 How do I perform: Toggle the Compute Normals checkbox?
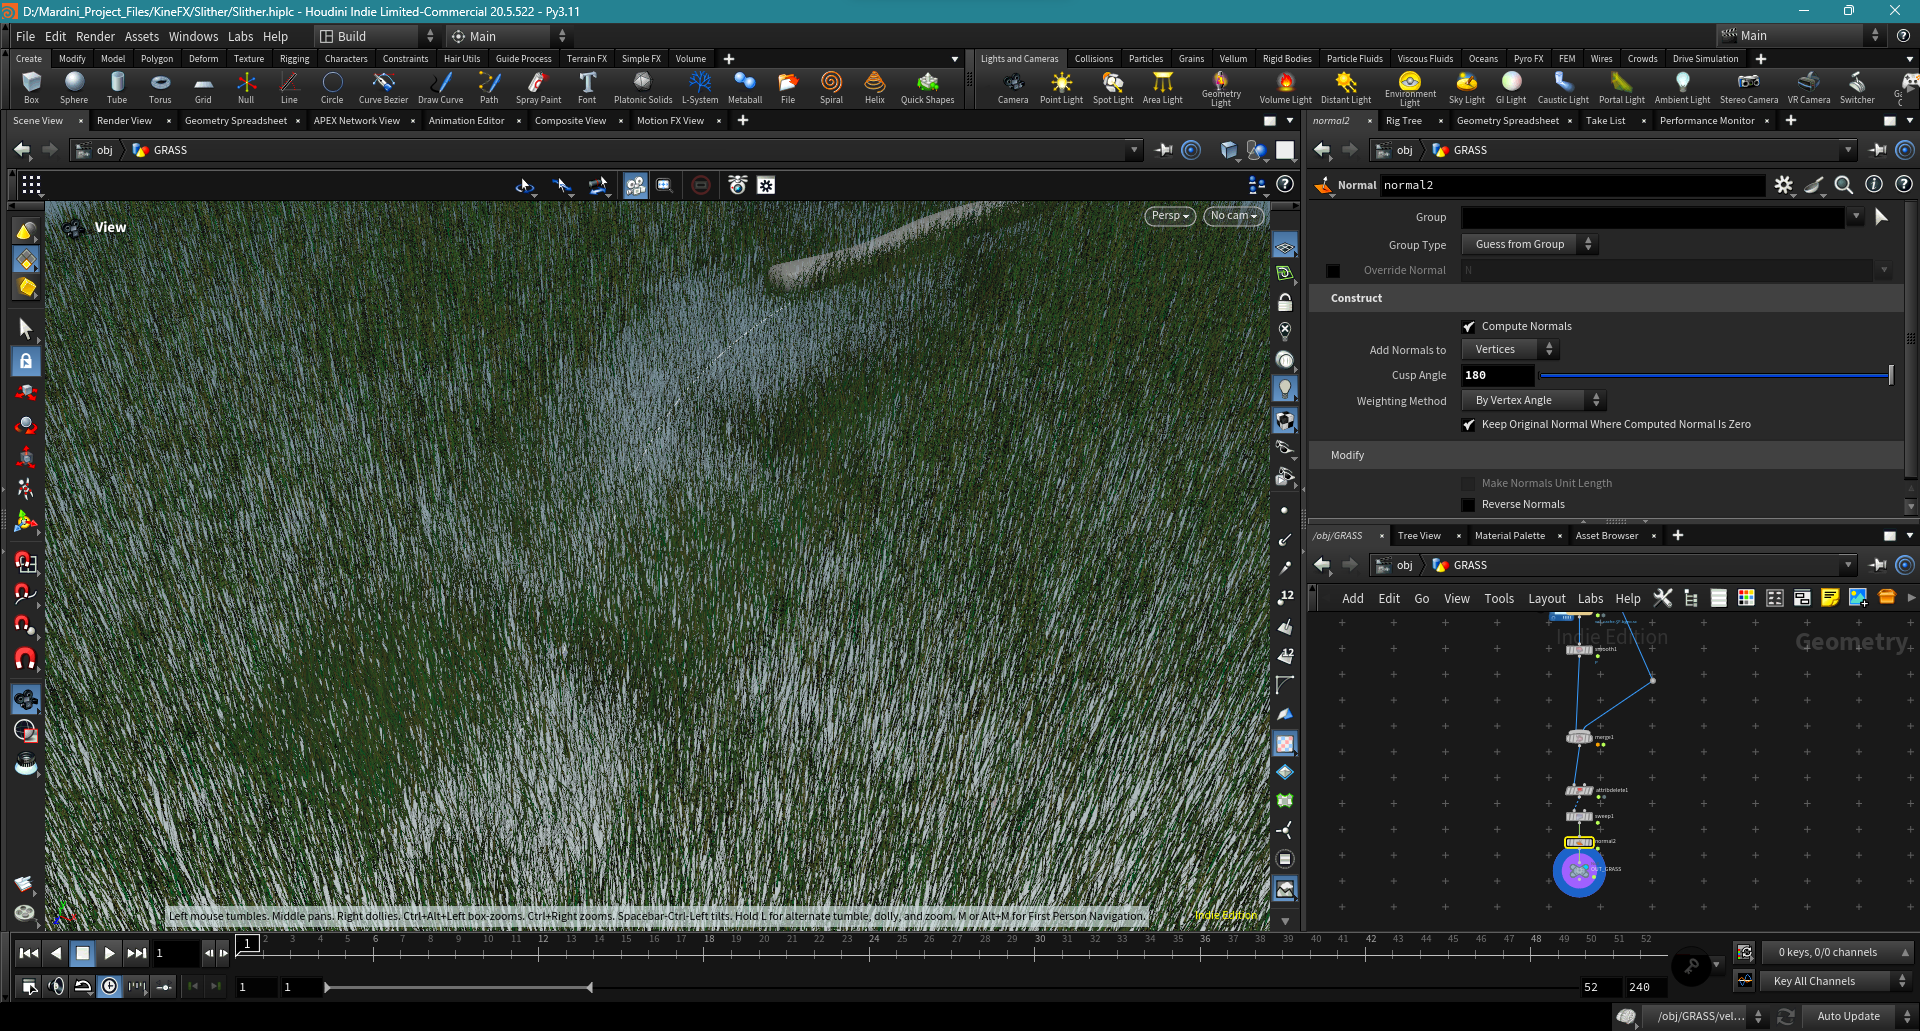tap(1468, 327)
